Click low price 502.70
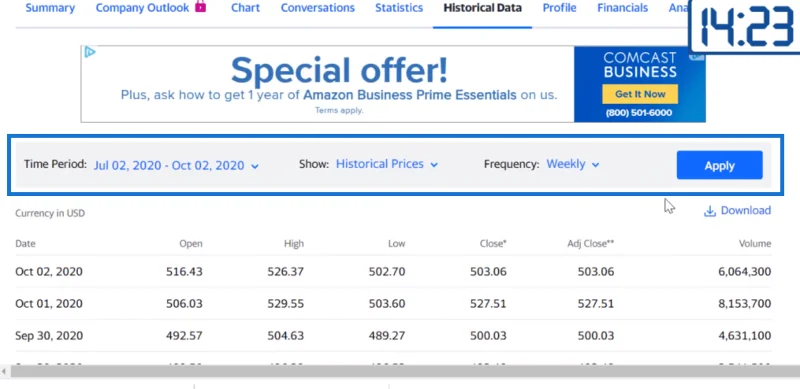Image resolution: width=800 pixels, height=389 pixels. click(x=387, y=272)
